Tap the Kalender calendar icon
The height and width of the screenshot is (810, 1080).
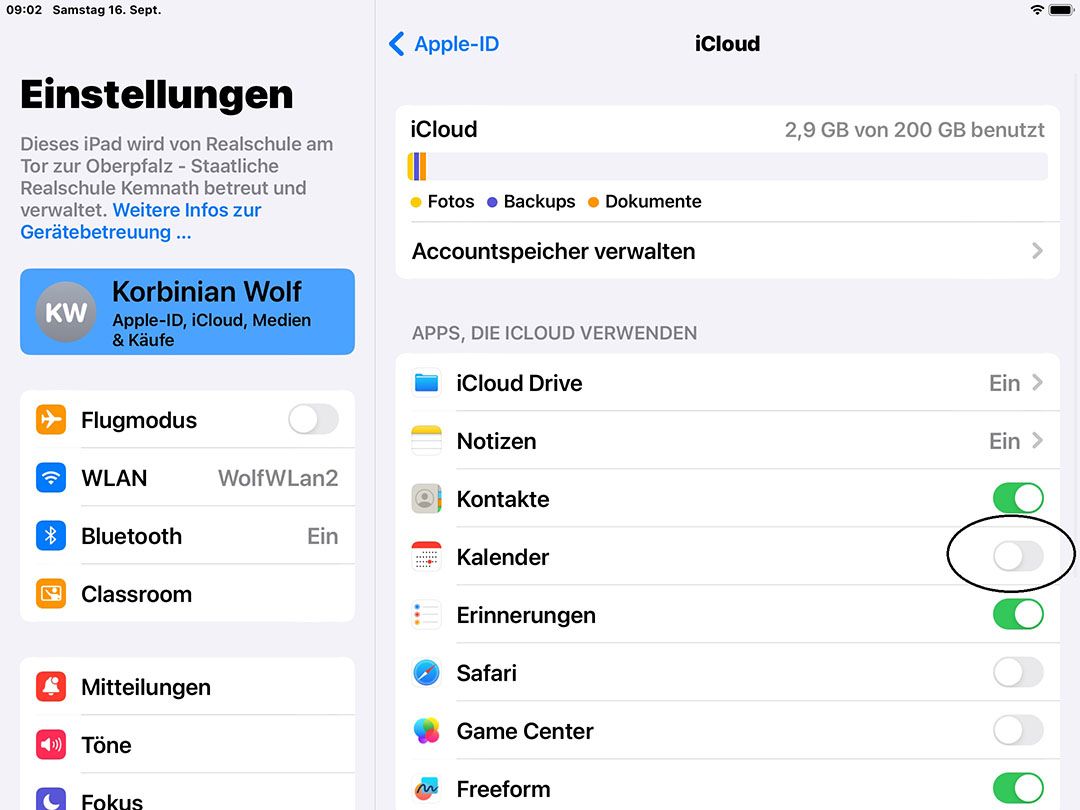426,556
